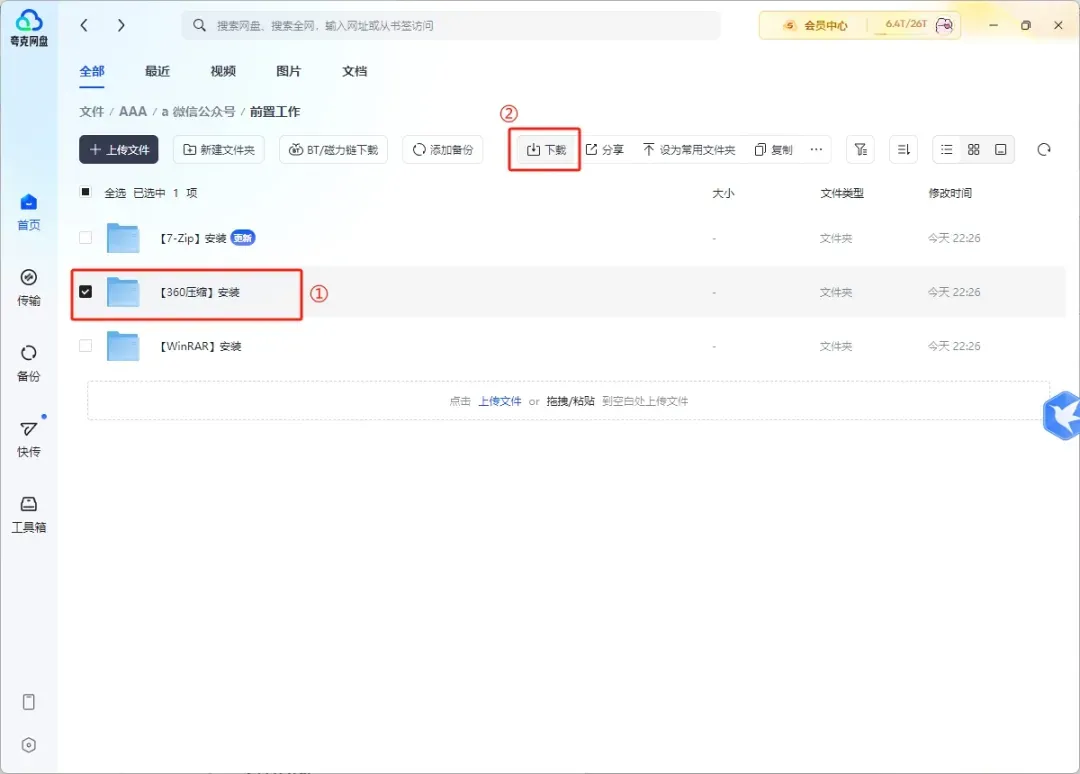
Task: Open the 【WinRAR】安装 folder icon
Action: [x=123, y=346]
